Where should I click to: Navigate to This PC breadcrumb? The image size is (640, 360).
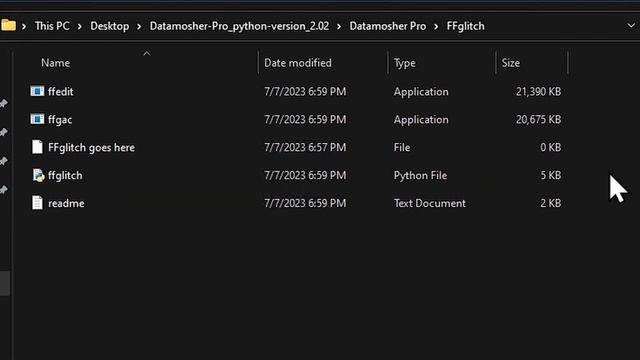52,26
